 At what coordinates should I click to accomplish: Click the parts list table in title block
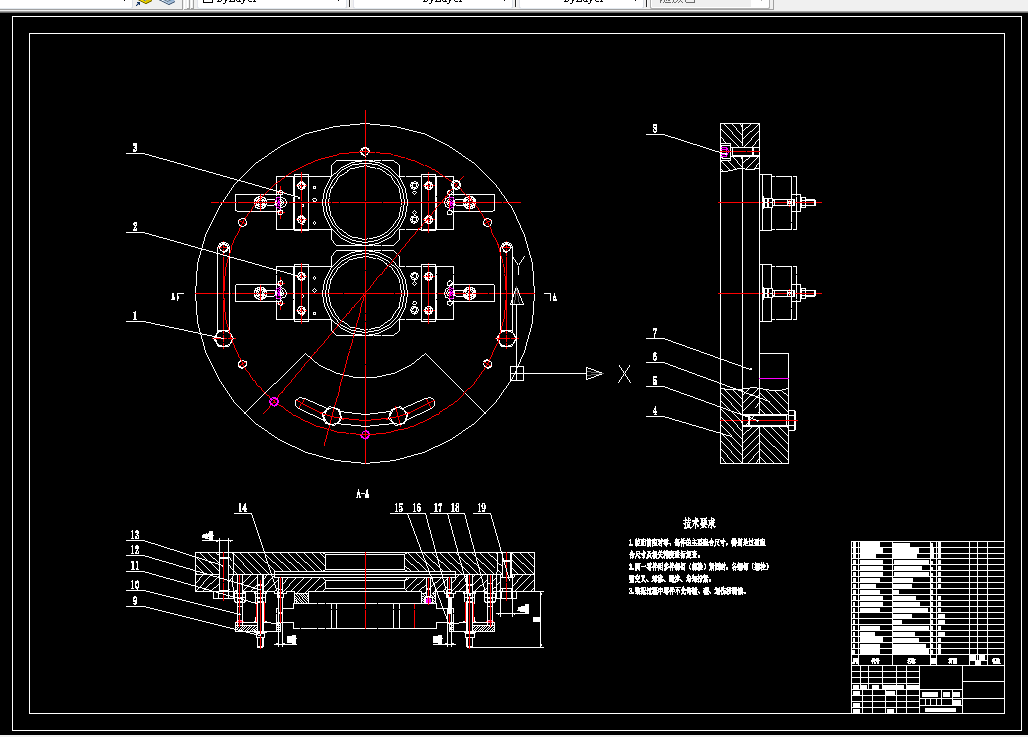coord(928,603)
